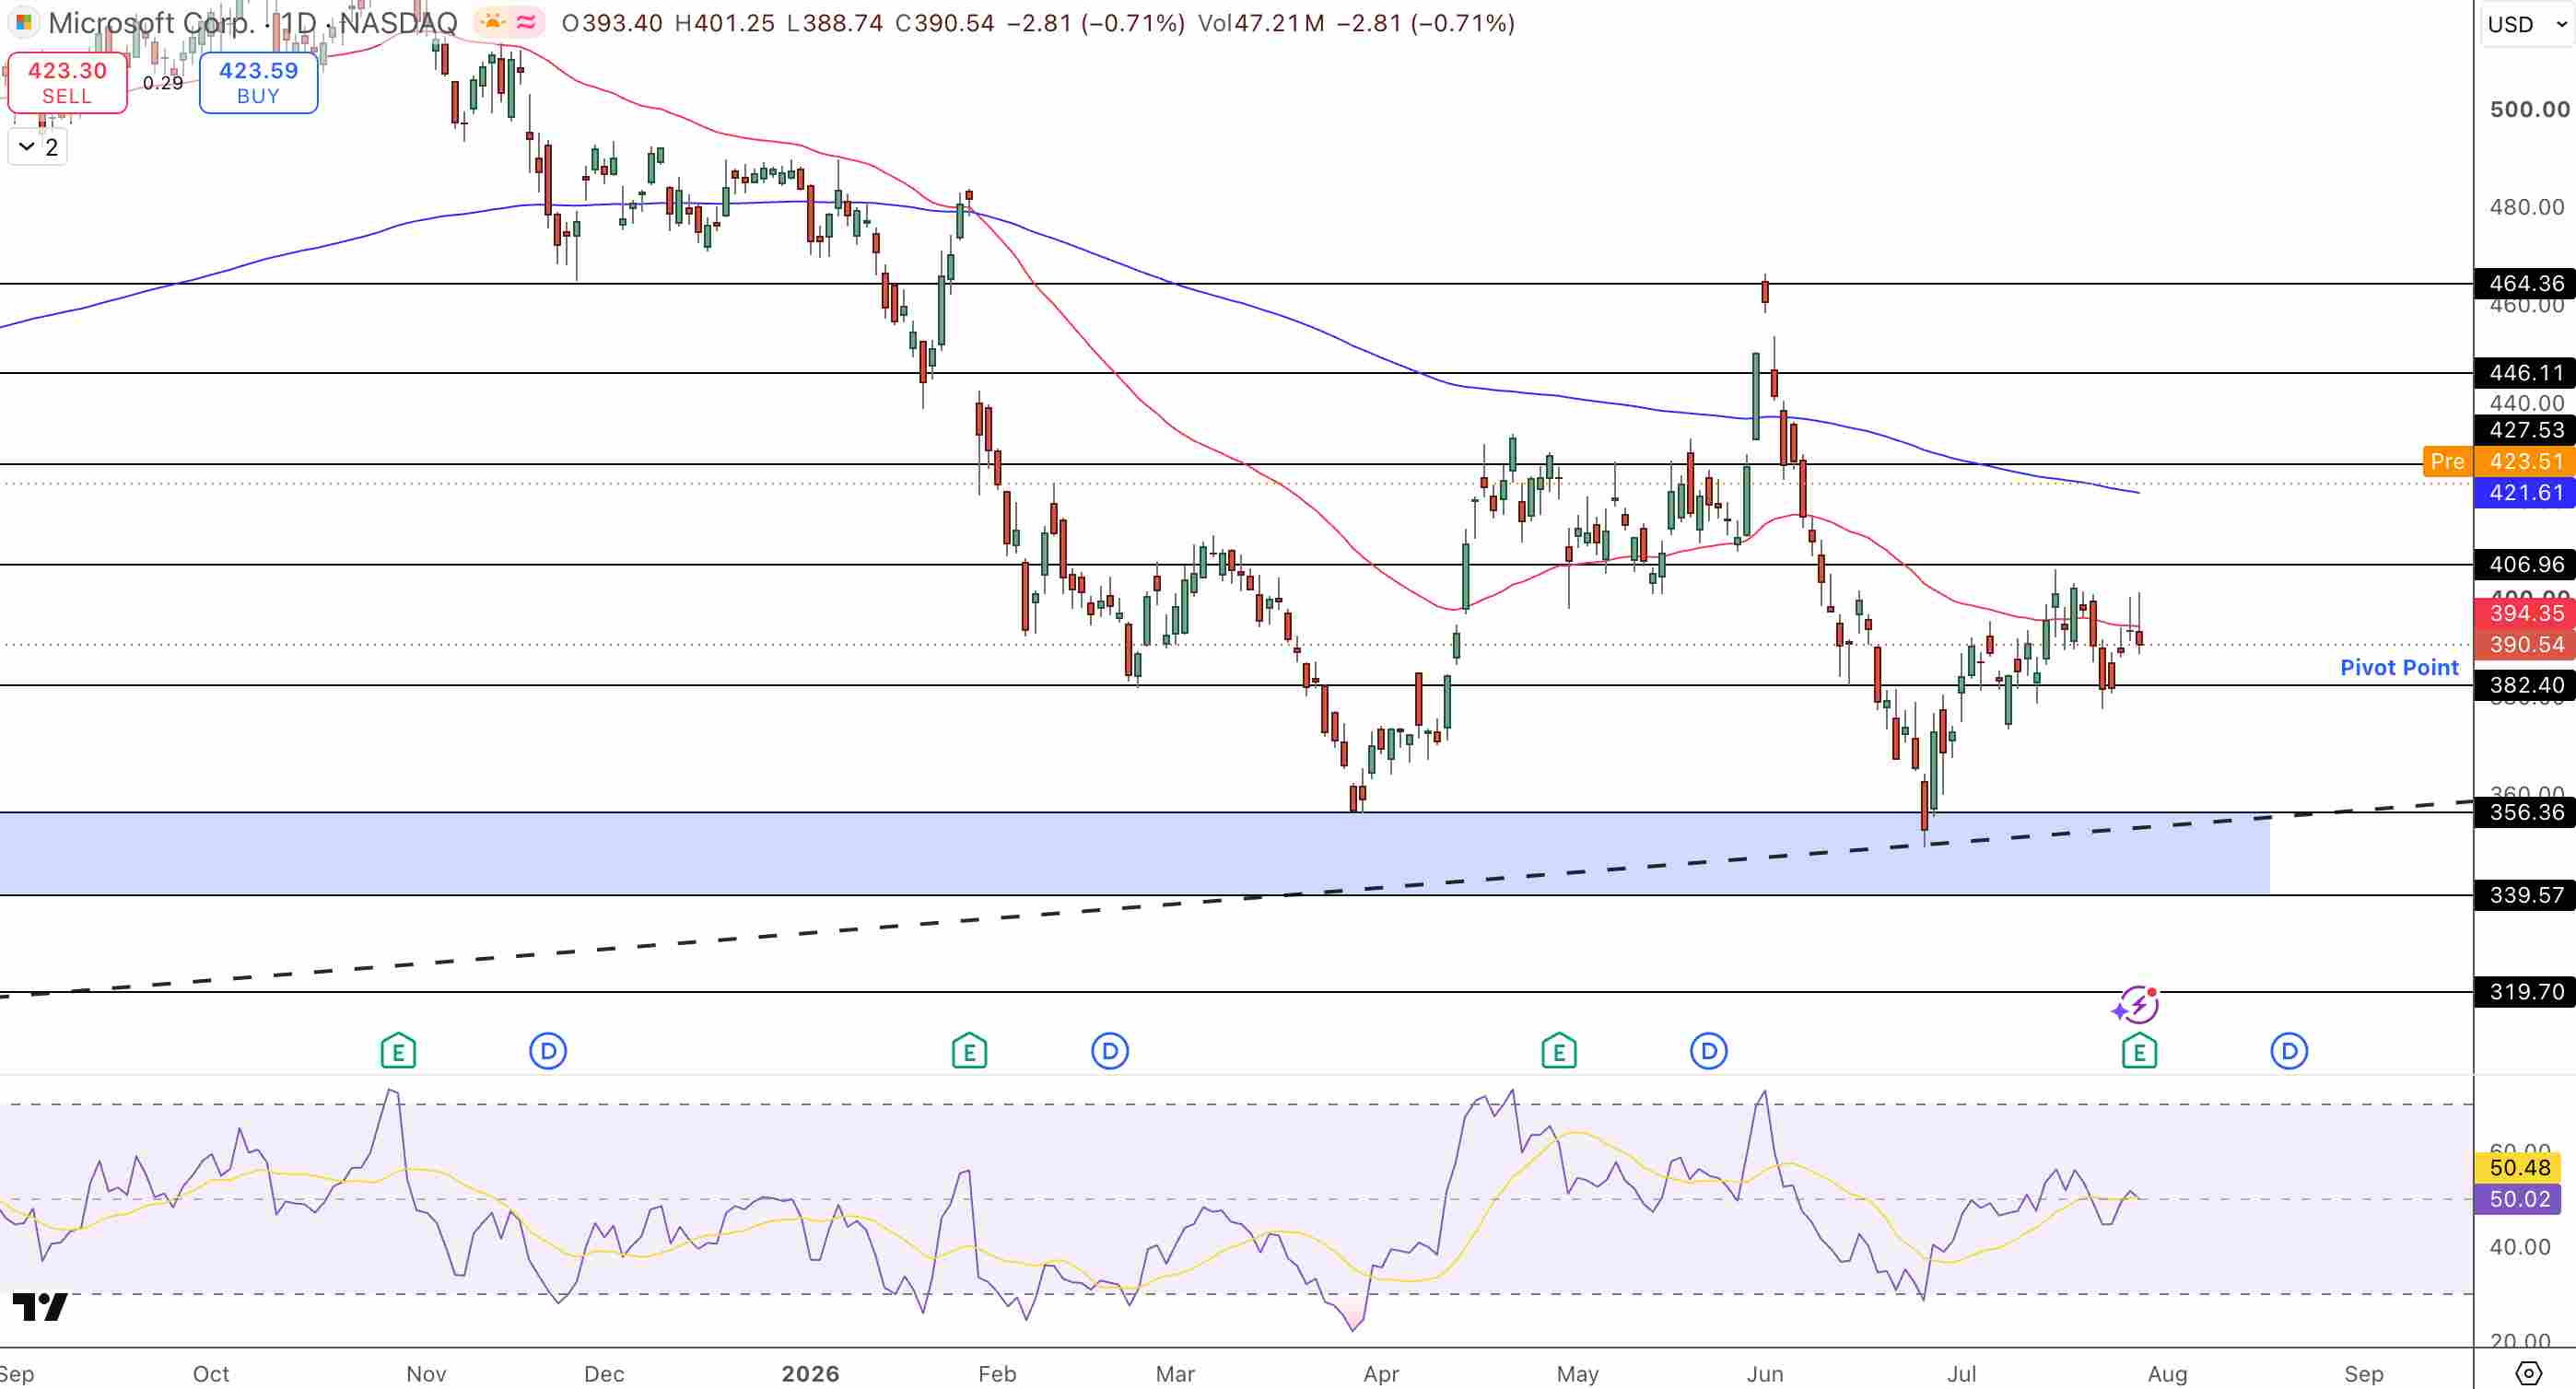This screenshot has height=1389, width=2576.
Task: Select the 427.53 price level label
Action: 2525,429
